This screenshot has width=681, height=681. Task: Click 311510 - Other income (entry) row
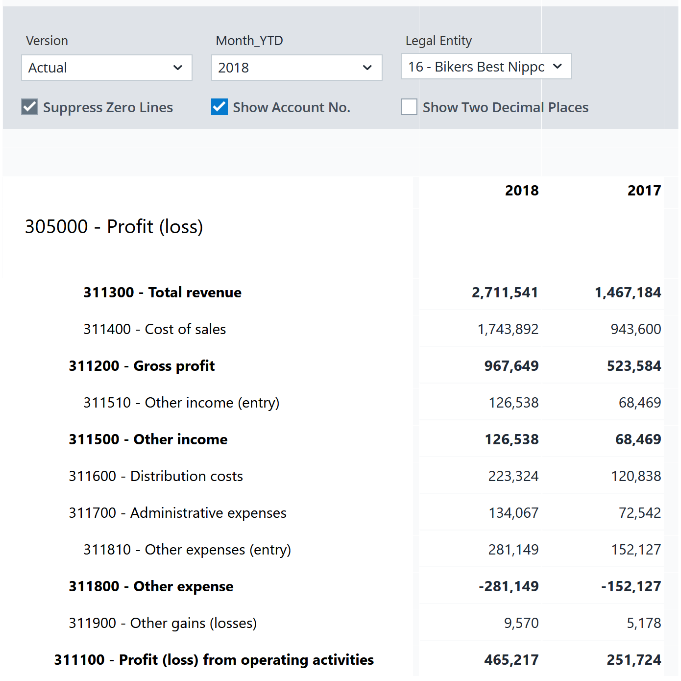[x=181, y=403]
